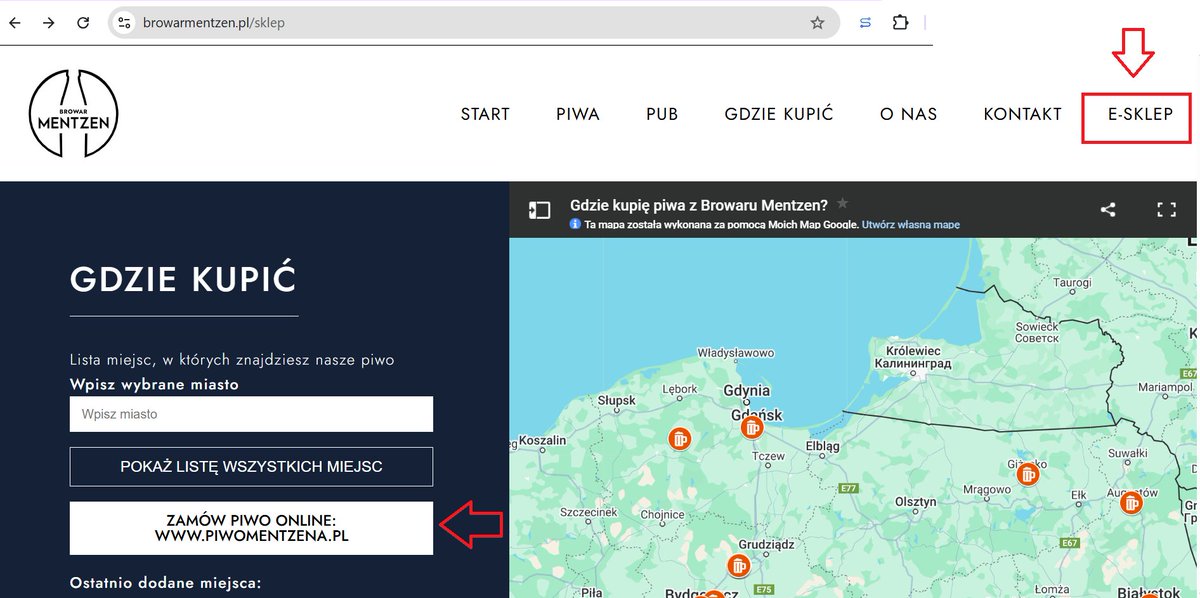Screen dimensions: 1200x598
Task: Reload the page with the refresh icon
Action: pos(84,22)
